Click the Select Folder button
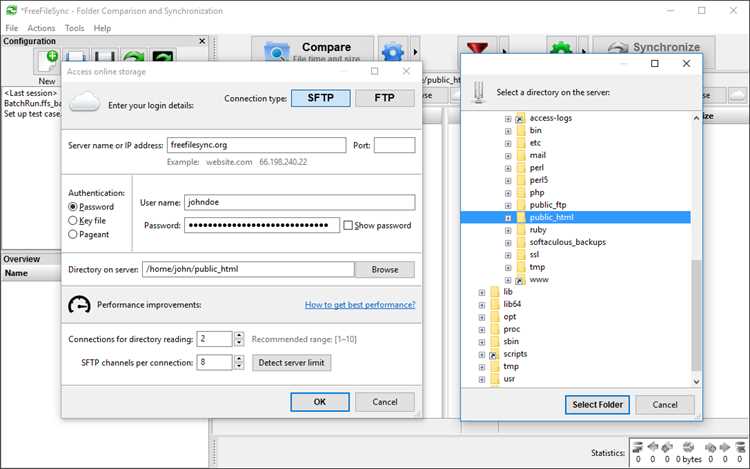 click(x=597, y=405)
